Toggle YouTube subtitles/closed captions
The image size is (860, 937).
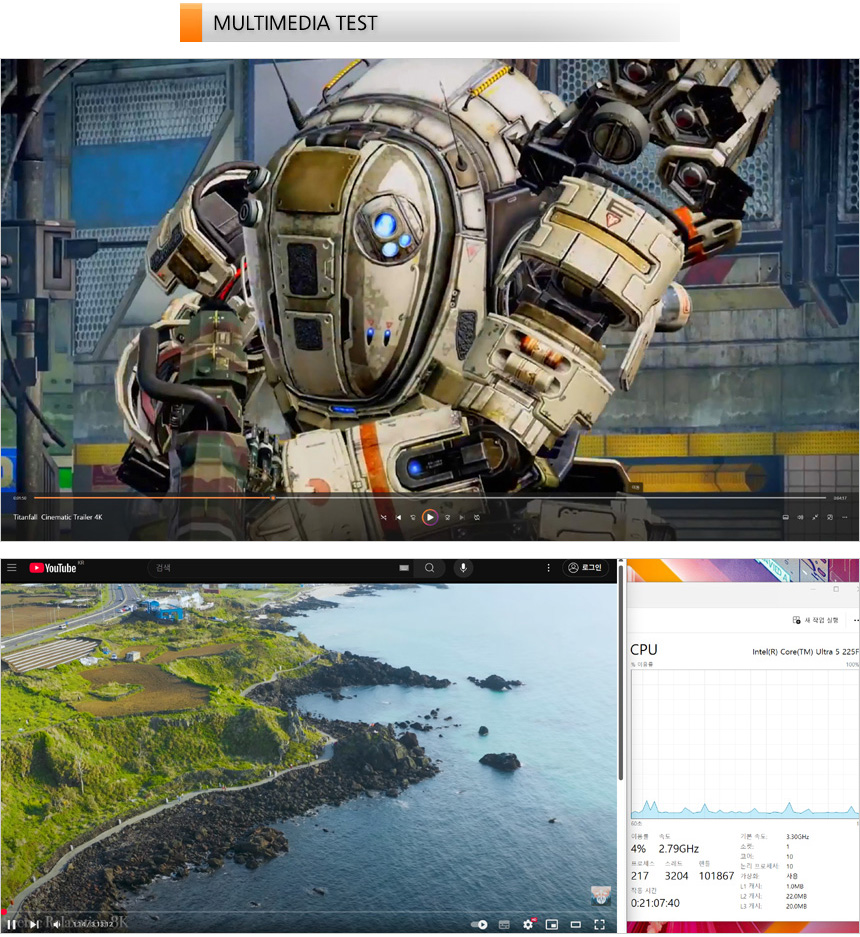tap(504, 924)
